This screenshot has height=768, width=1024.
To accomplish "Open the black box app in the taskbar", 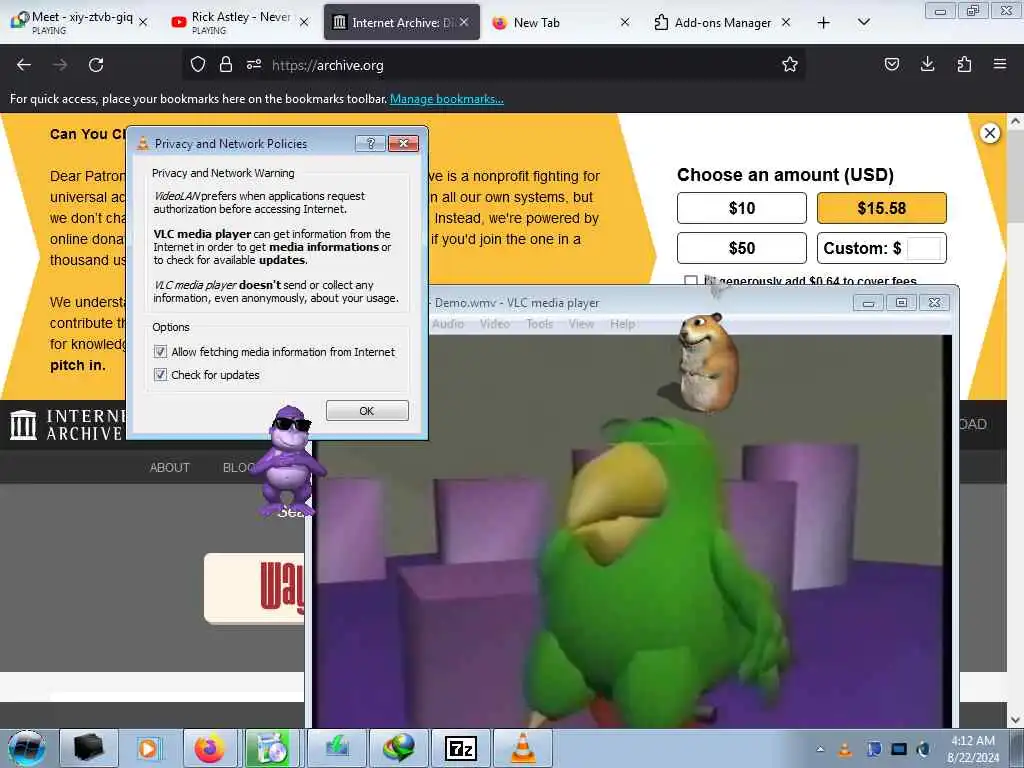I will point(89,748).
